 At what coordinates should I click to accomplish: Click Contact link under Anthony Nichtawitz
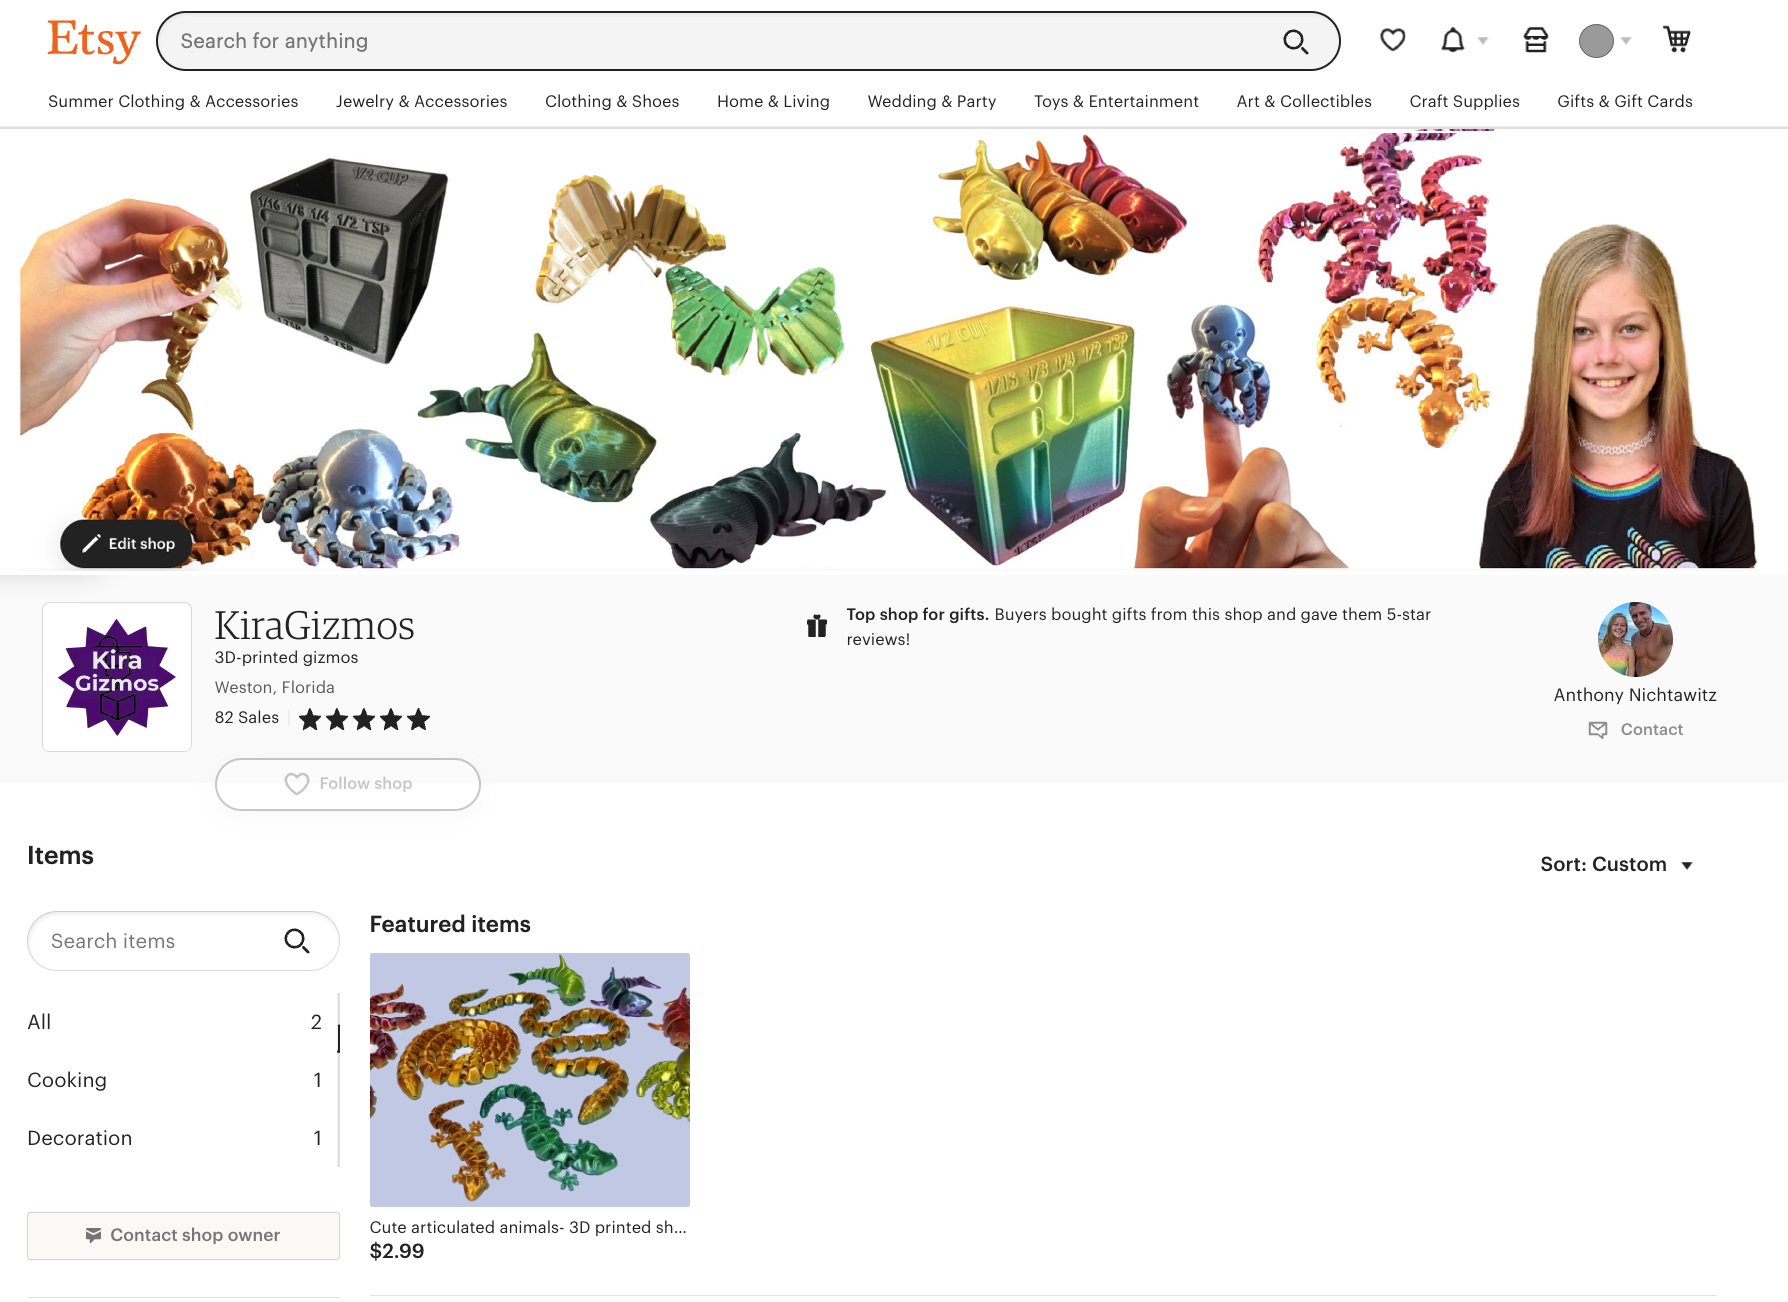[1635, 730]
